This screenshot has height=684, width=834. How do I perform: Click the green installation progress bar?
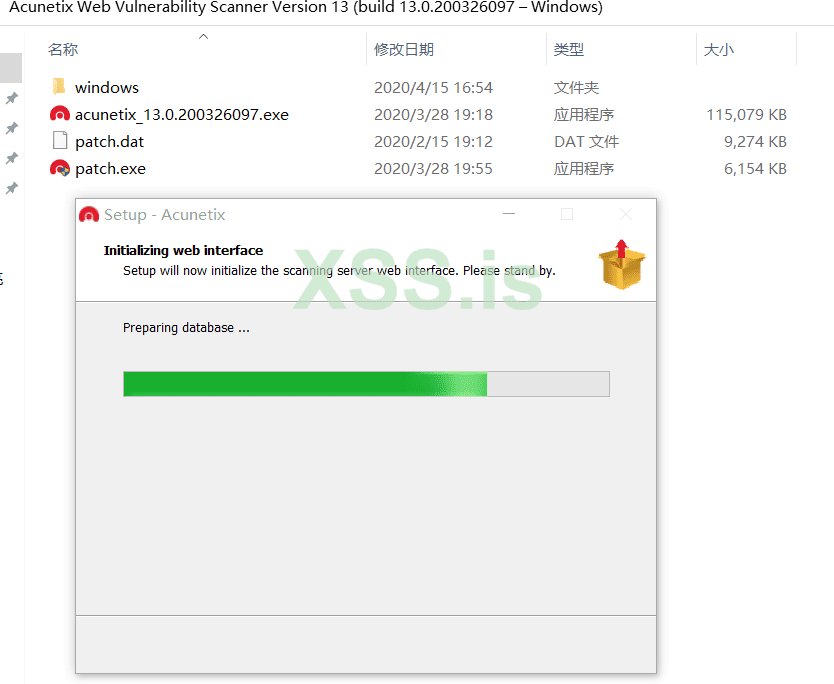click(x=366, y=384)
